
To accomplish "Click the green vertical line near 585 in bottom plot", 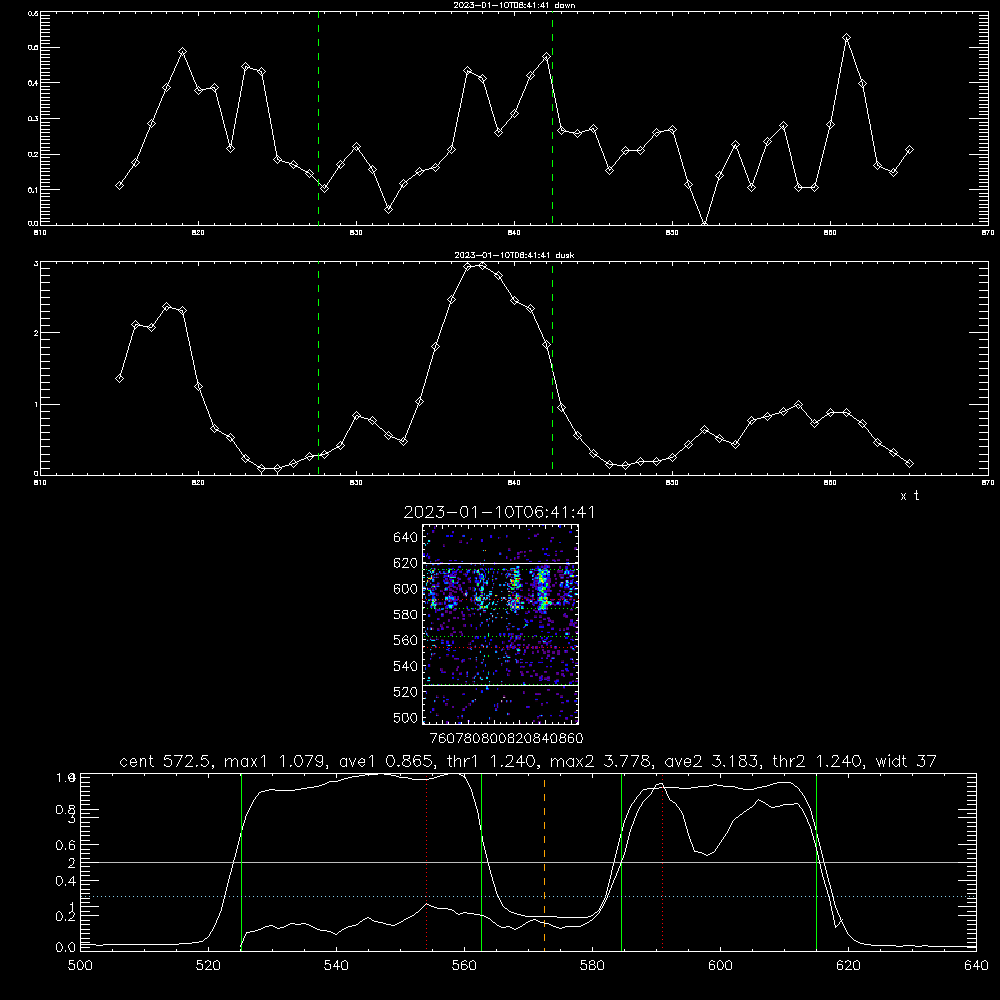I will click(621, 861).
